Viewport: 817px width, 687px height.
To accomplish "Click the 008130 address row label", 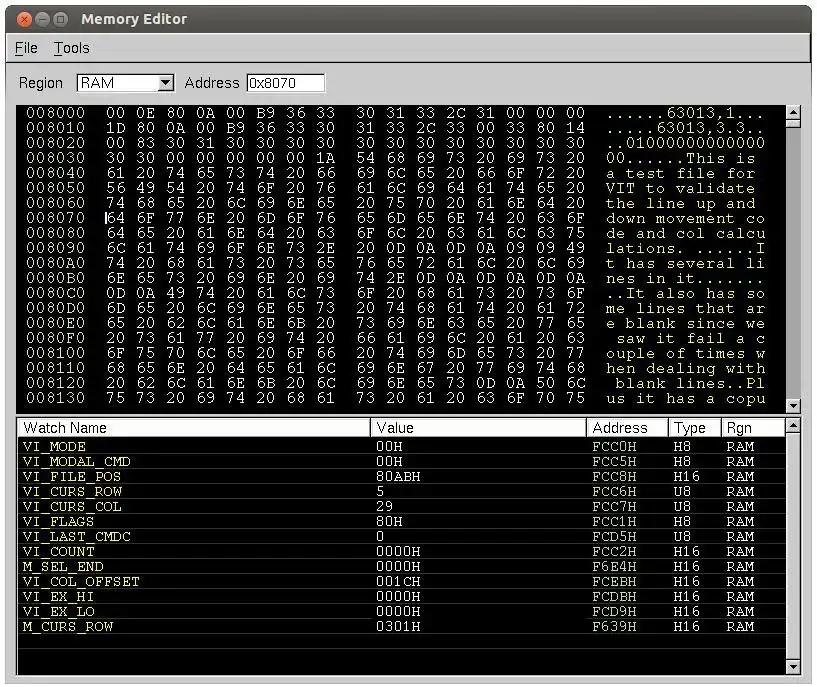I will [55, 398].
